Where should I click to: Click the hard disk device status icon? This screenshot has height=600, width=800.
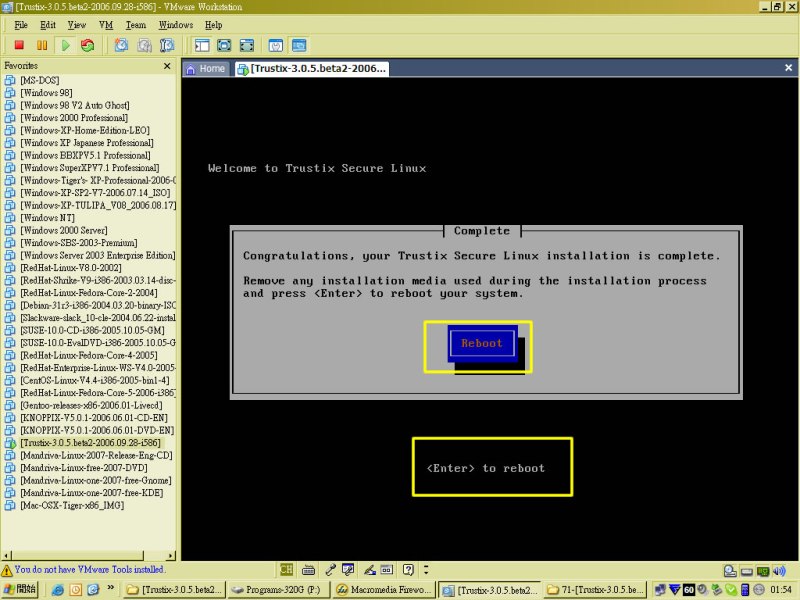click(730, 571)
